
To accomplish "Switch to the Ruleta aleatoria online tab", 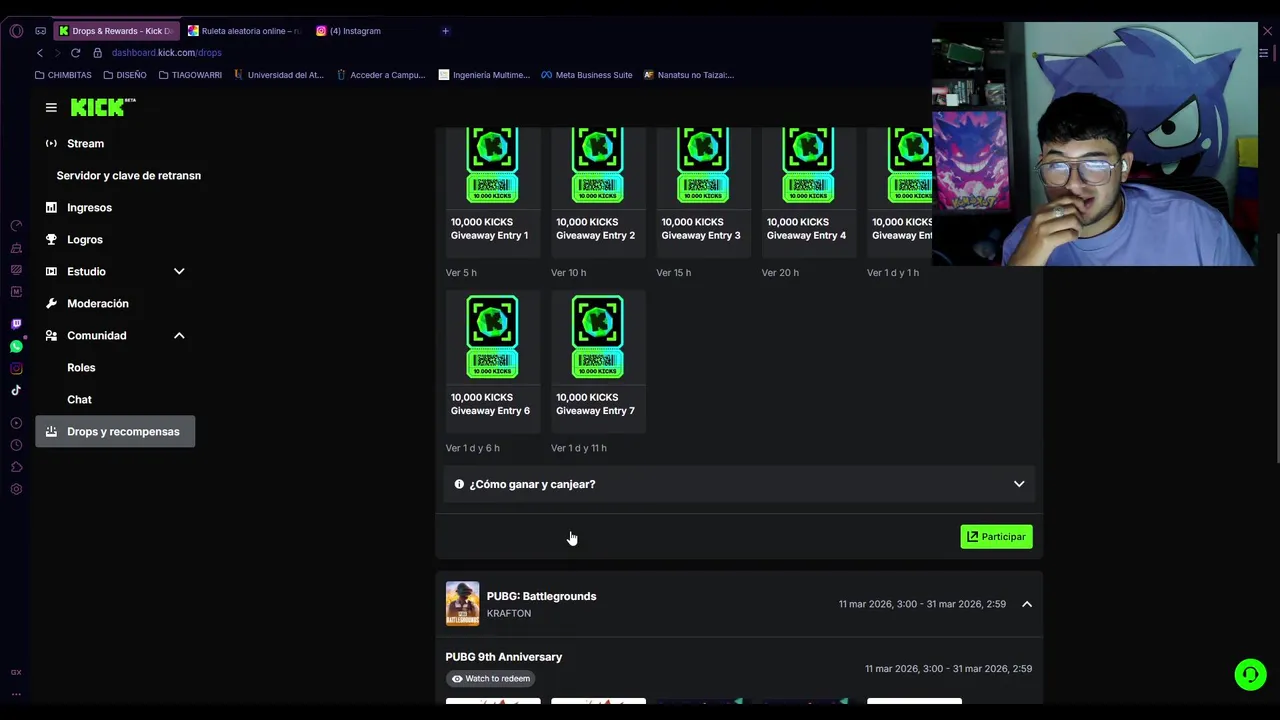I will click(x=244, y=31).
